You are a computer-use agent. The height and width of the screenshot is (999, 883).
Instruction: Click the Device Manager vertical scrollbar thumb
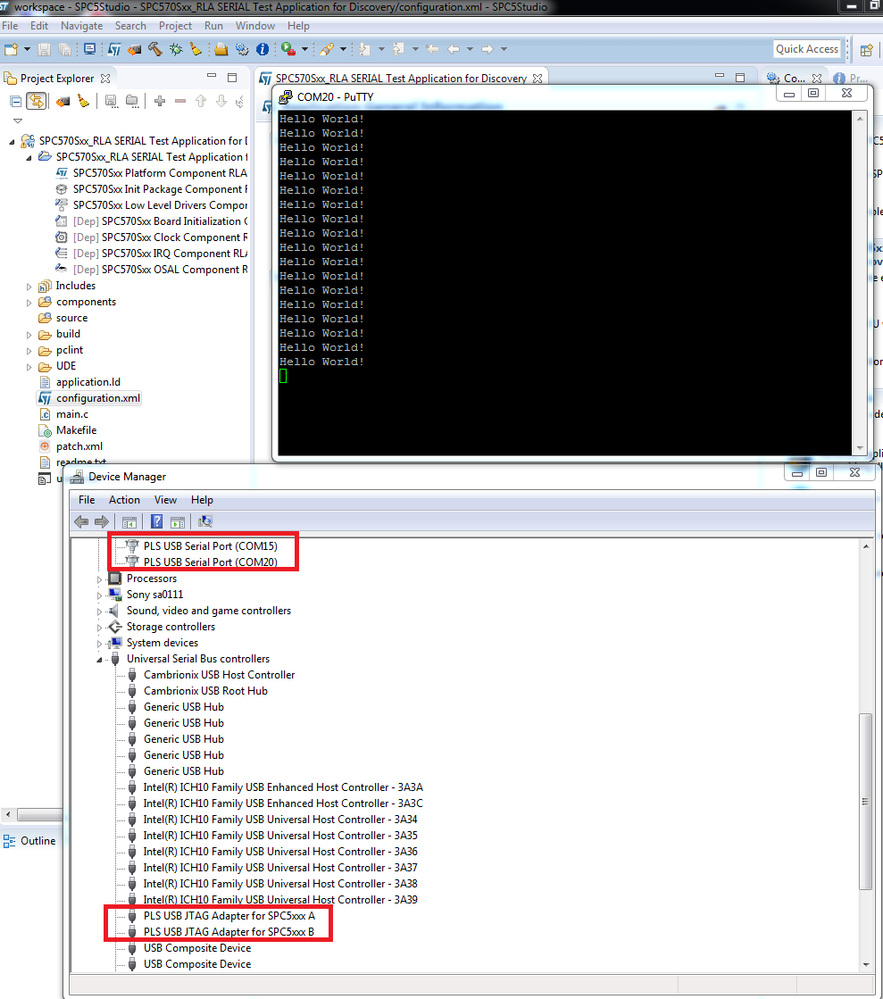pyautogui.click(x=865, y=801)
